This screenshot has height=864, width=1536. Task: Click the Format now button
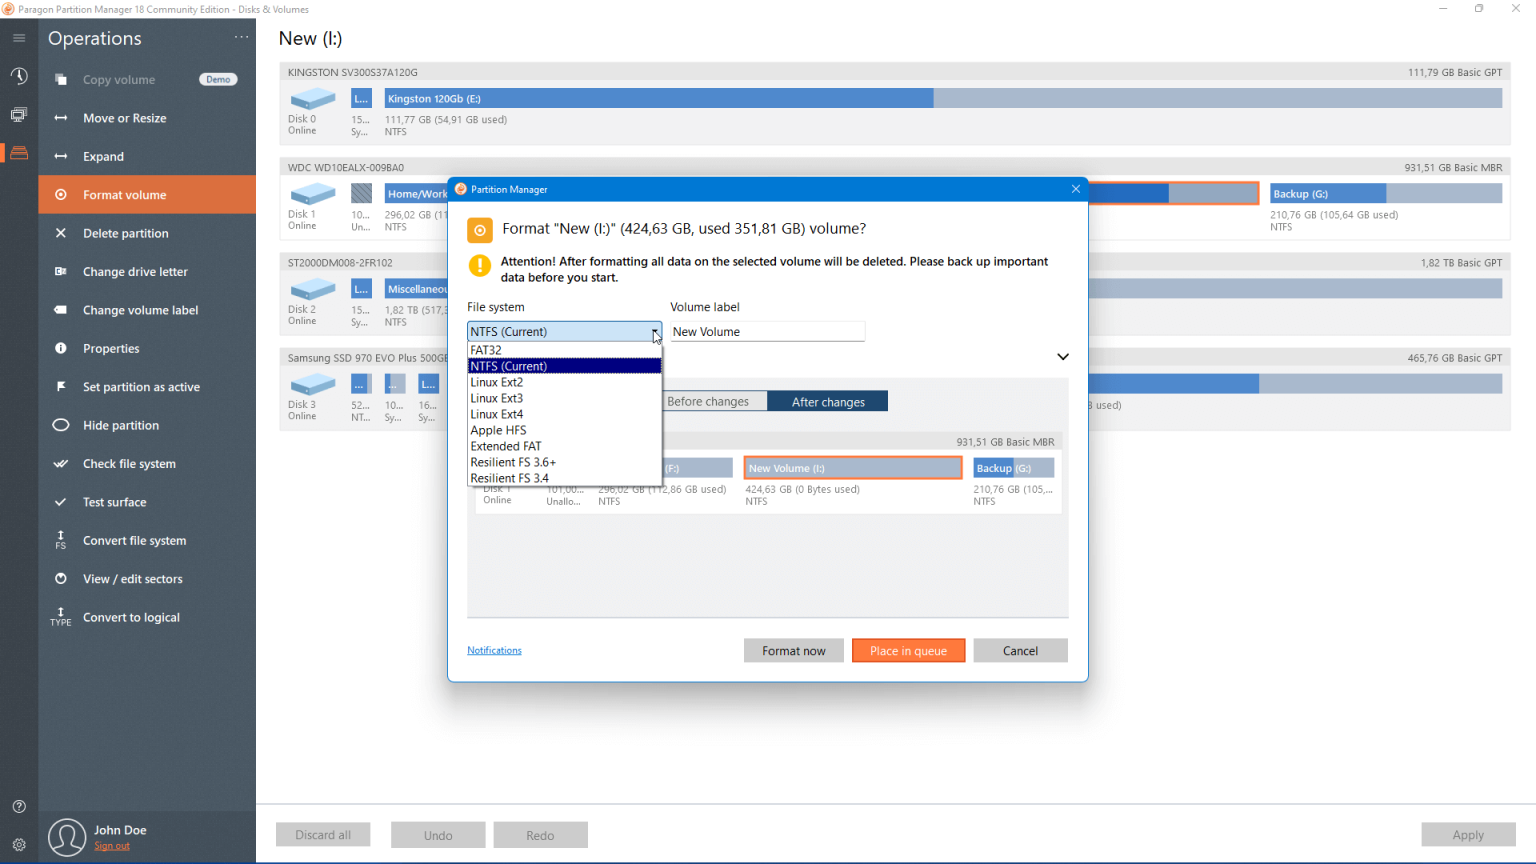793,650
